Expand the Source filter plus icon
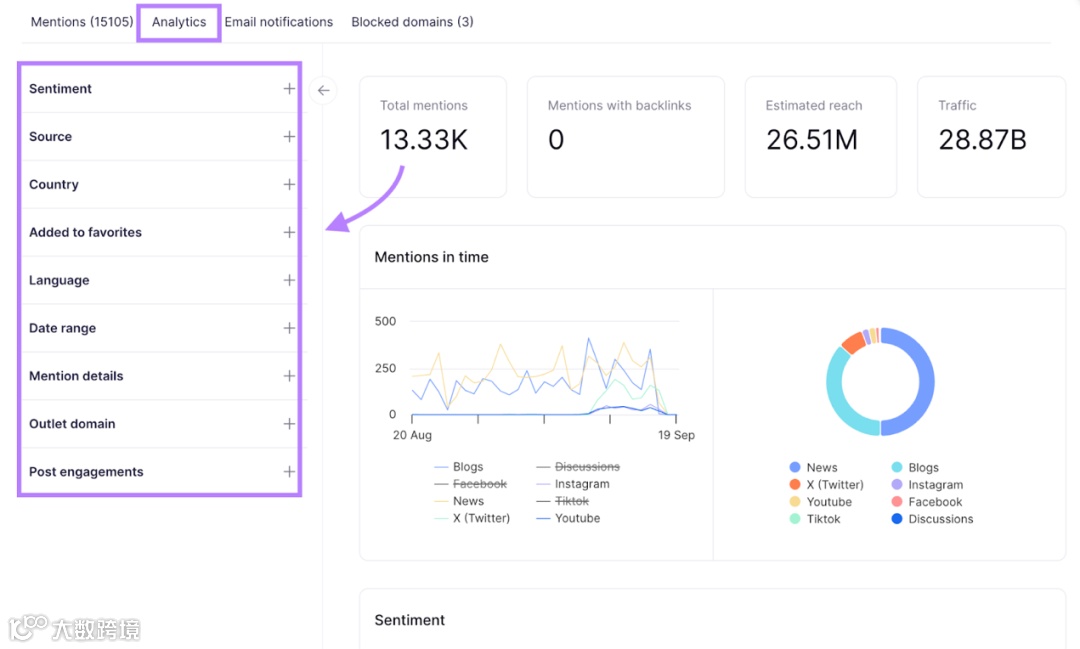This screenshot has height=649, width=1080. 289,136
